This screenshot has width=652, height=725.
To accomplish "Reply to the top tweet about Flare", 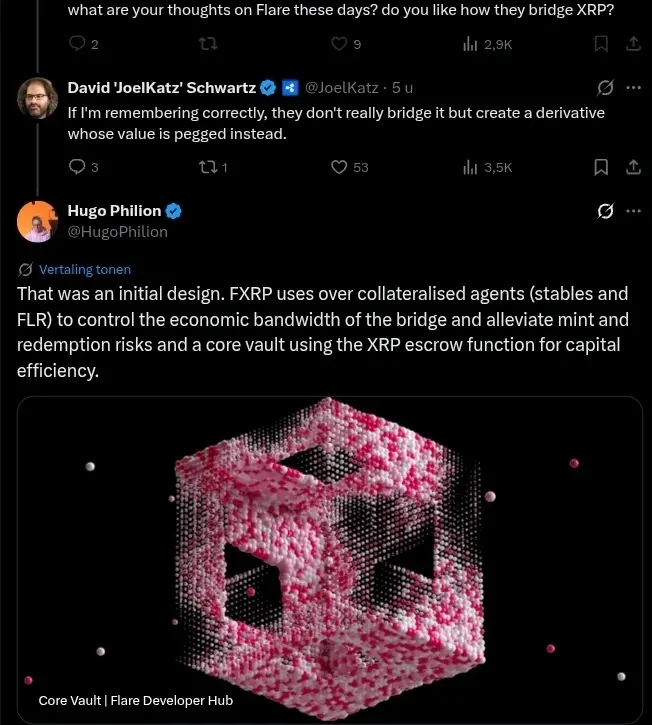I will pyautogui.click(x=84, y=44).
